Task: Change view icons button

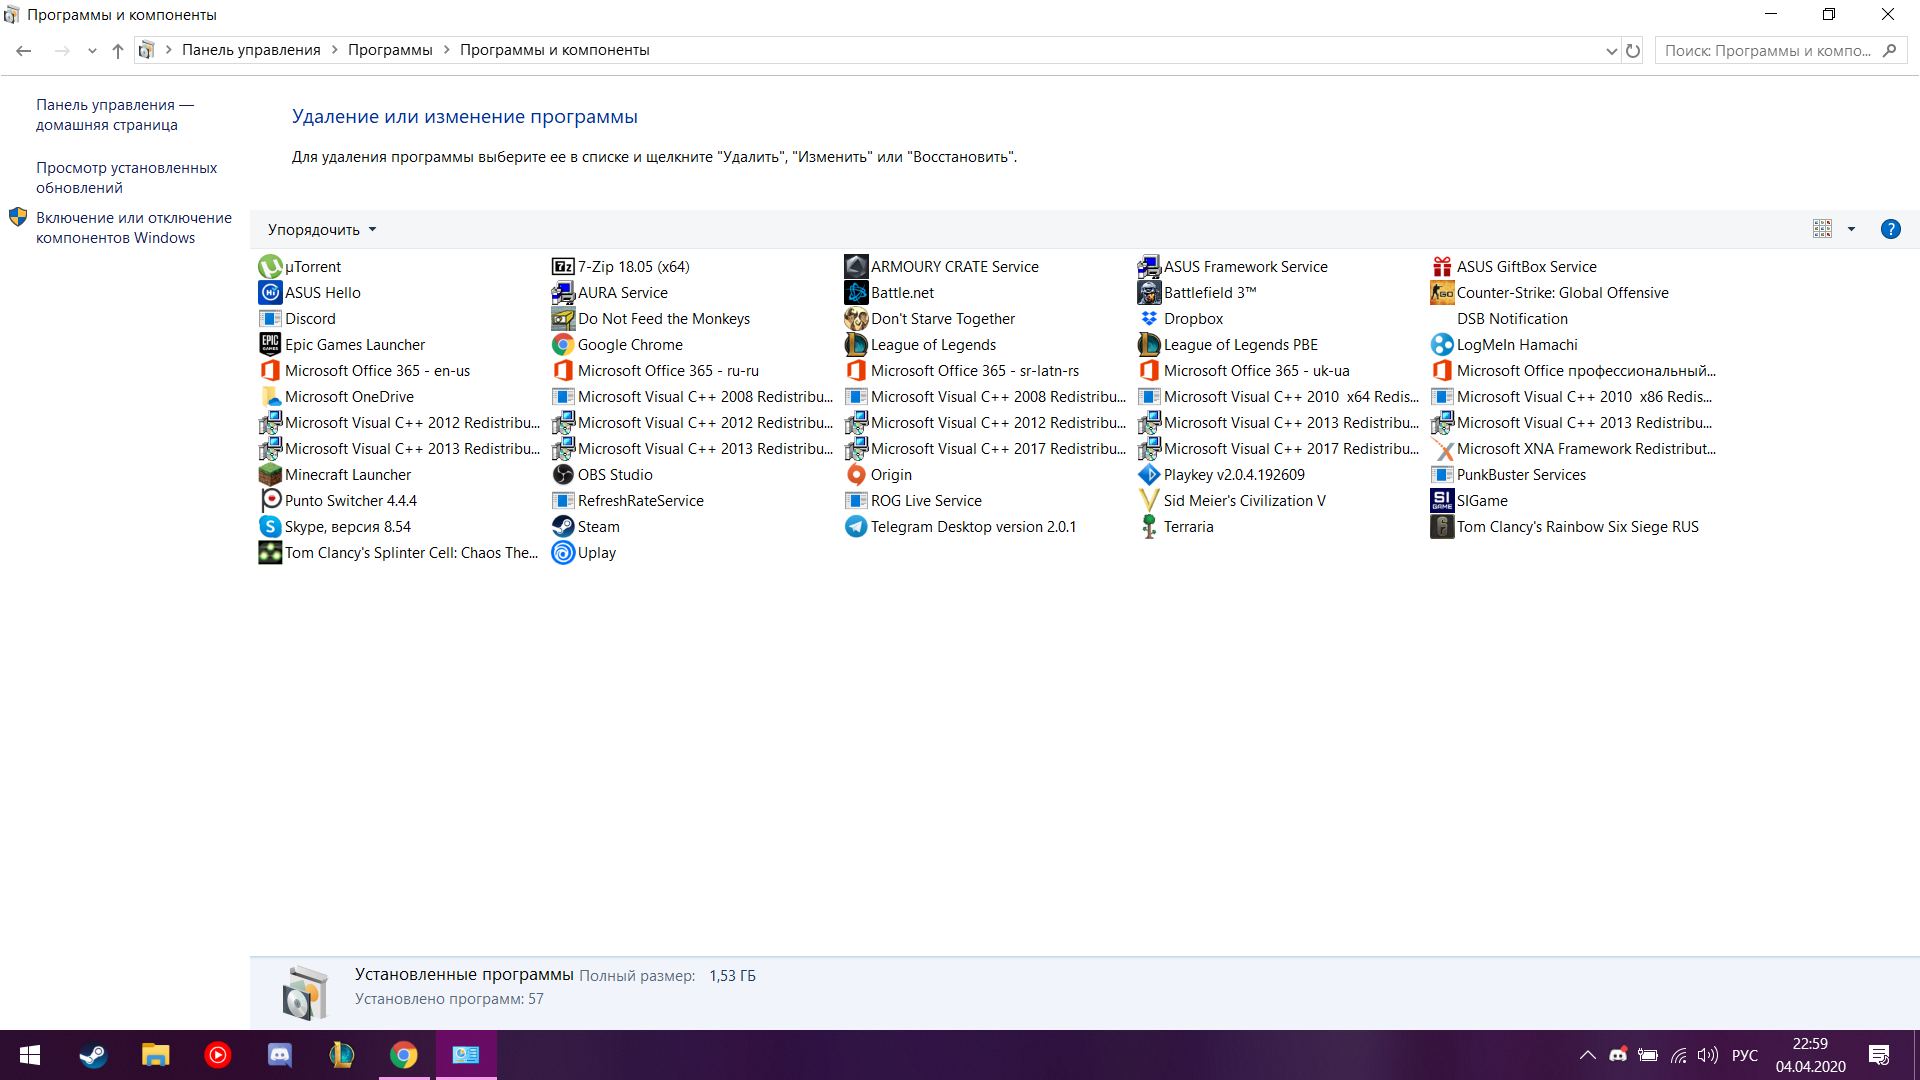Action: click(x=1822, y=229)
